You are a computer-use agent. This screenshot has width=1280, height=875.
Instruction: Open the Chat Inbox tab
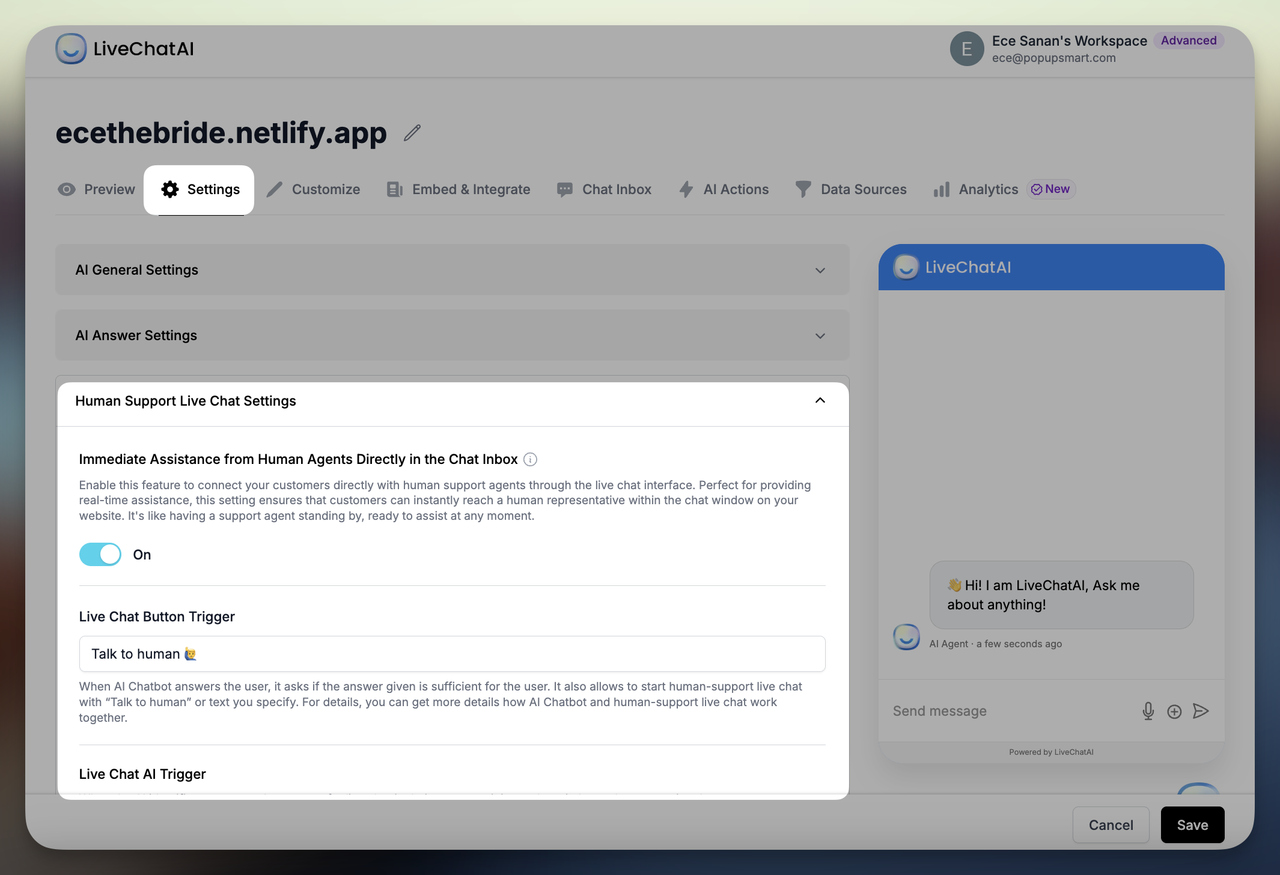tap(604, 189)
